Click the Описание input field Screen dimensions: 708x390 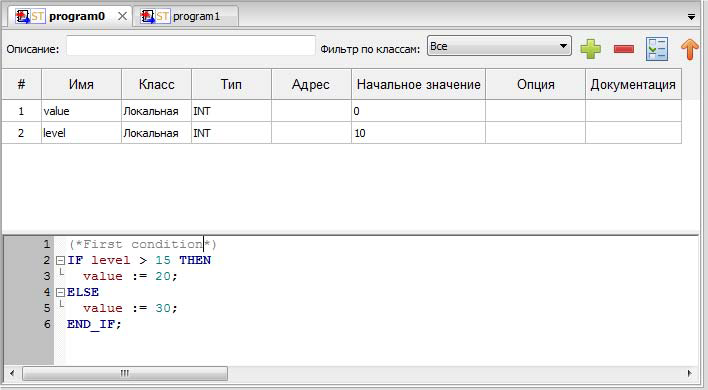191,46
